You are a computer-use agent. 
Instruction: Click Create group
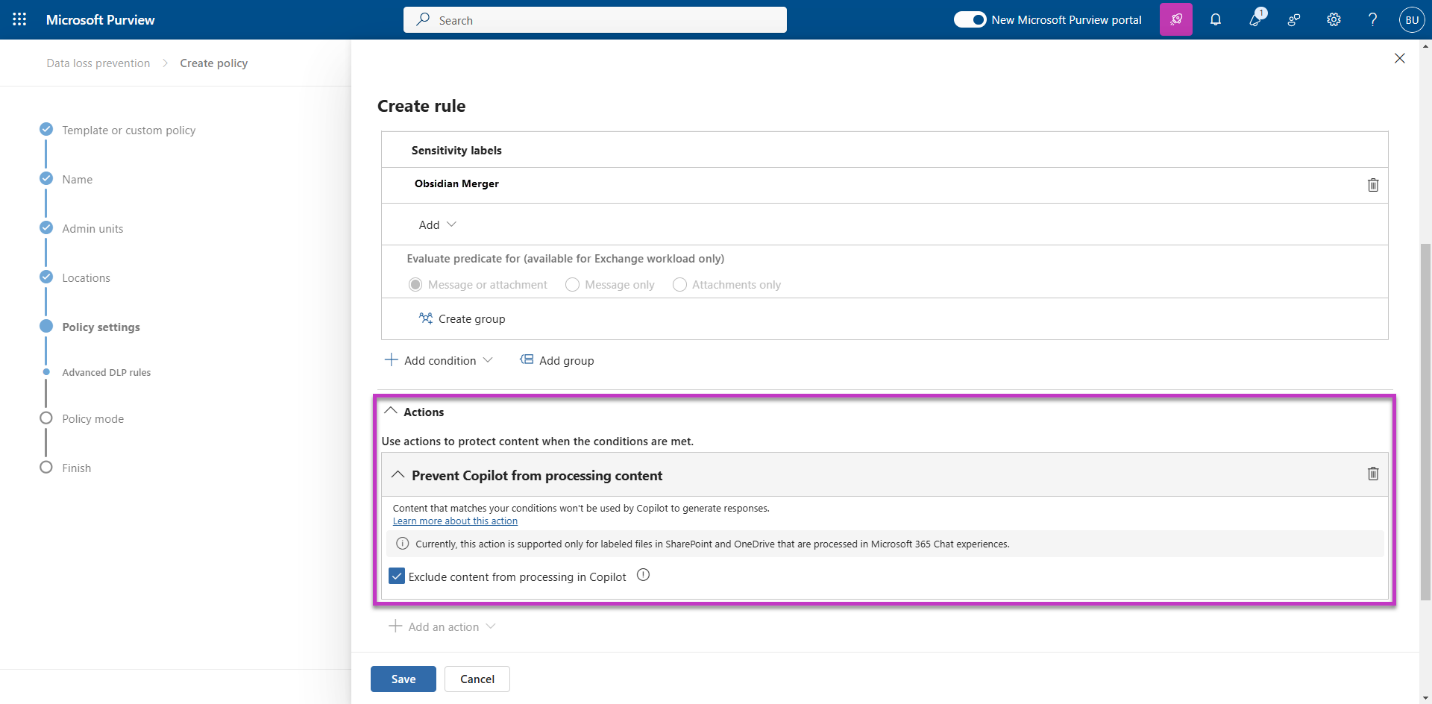point(462,319)
